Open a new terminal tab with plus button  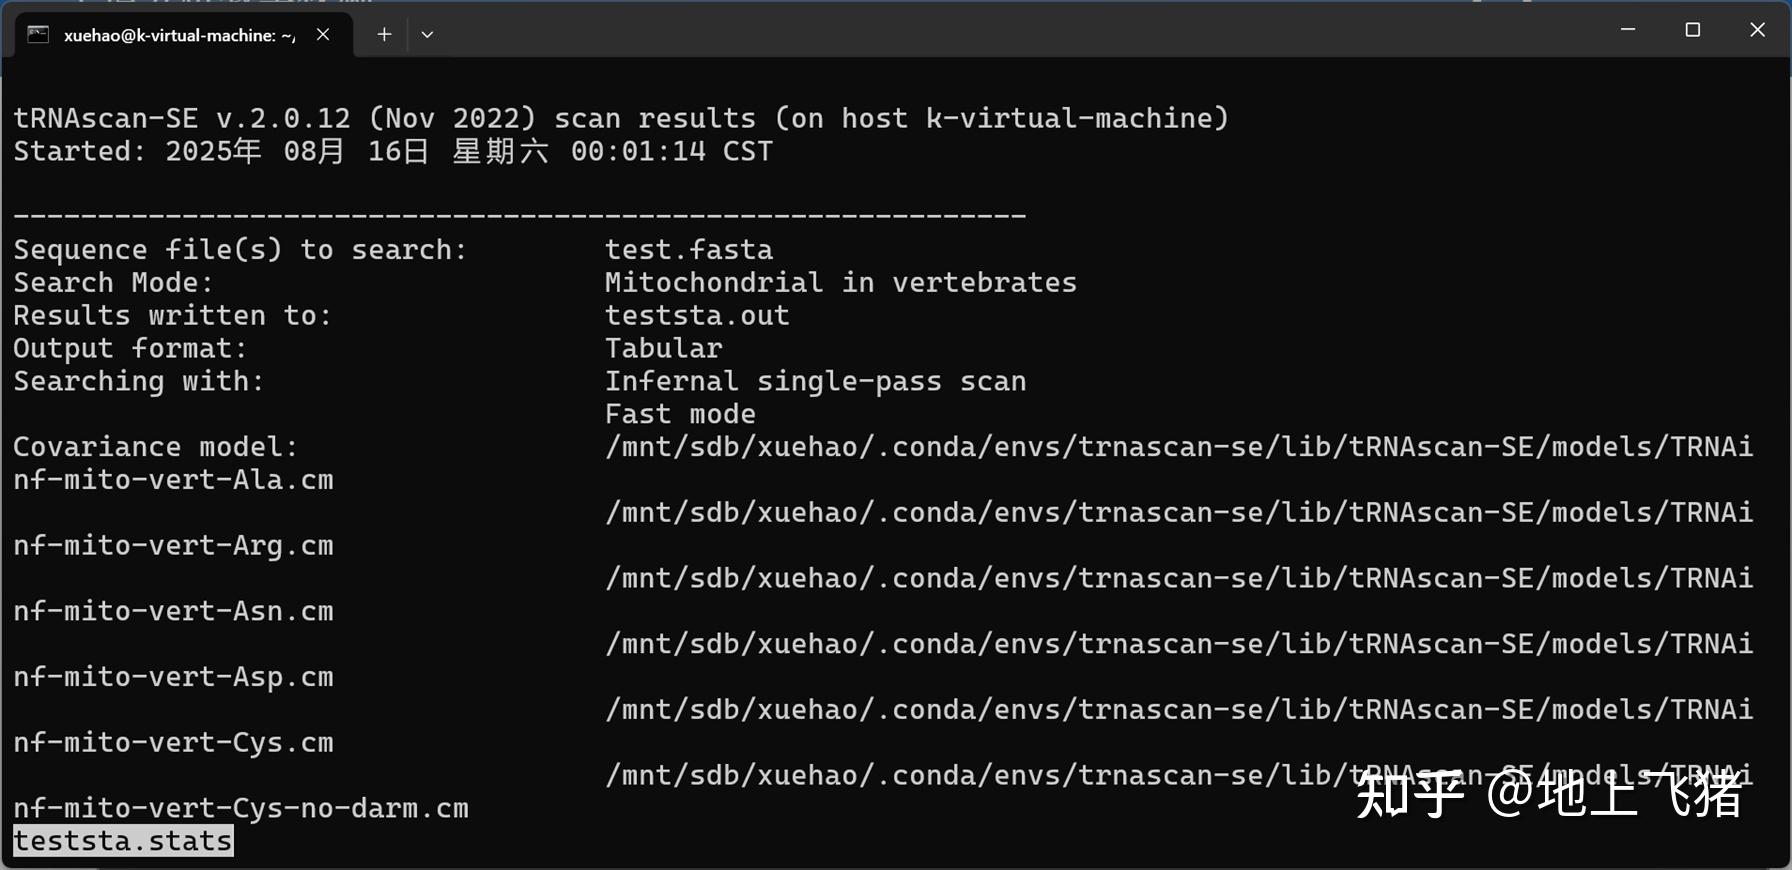tap(383, 33)
